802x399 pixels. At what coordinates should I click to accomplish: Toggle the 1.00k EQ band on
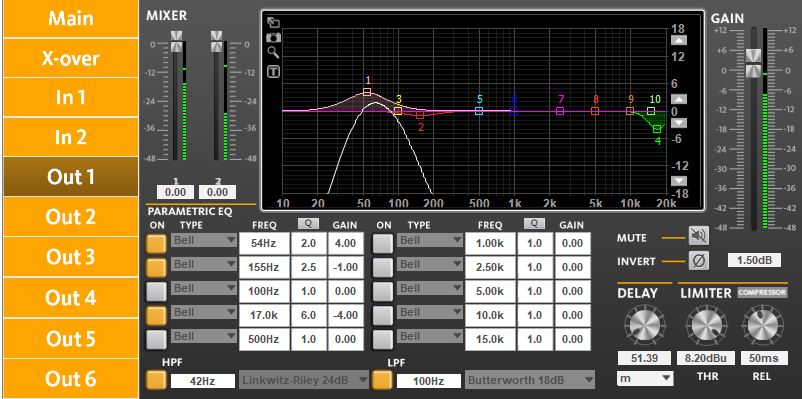click(383, 243)
